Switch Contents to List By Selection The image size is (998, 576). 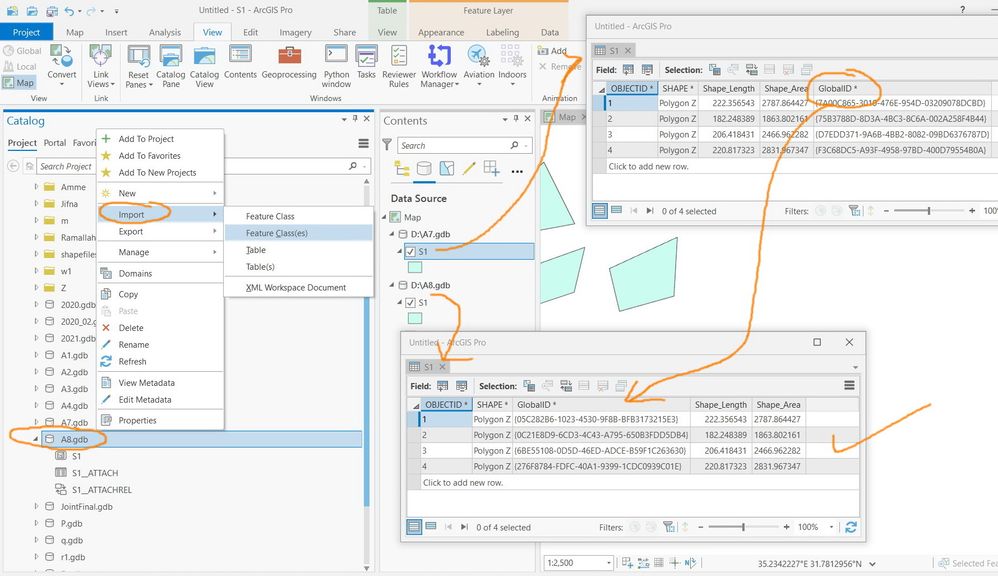(x=447, y=169)
